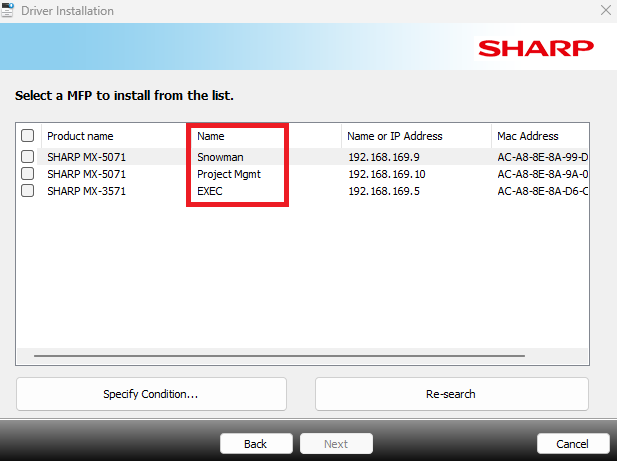Close the Driver Installation window
This screenshot has width=617, height=461.
(x=606, y=10)
